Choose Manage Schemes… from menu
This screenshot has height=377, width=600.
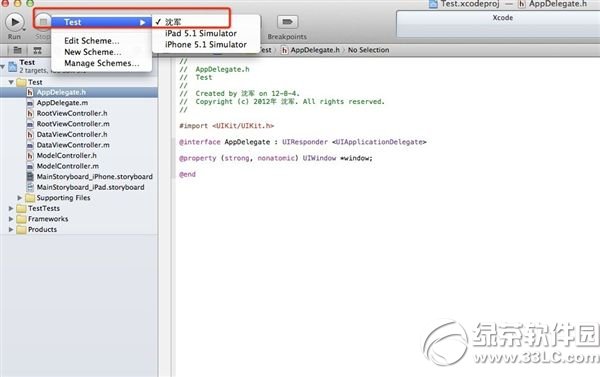click(x=102, y=63)
